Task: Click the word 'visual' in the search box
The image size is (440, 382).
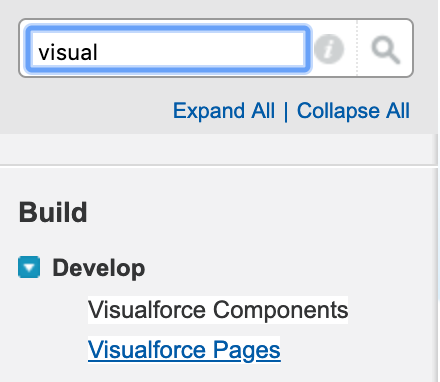Action: (x=68, y=52)
